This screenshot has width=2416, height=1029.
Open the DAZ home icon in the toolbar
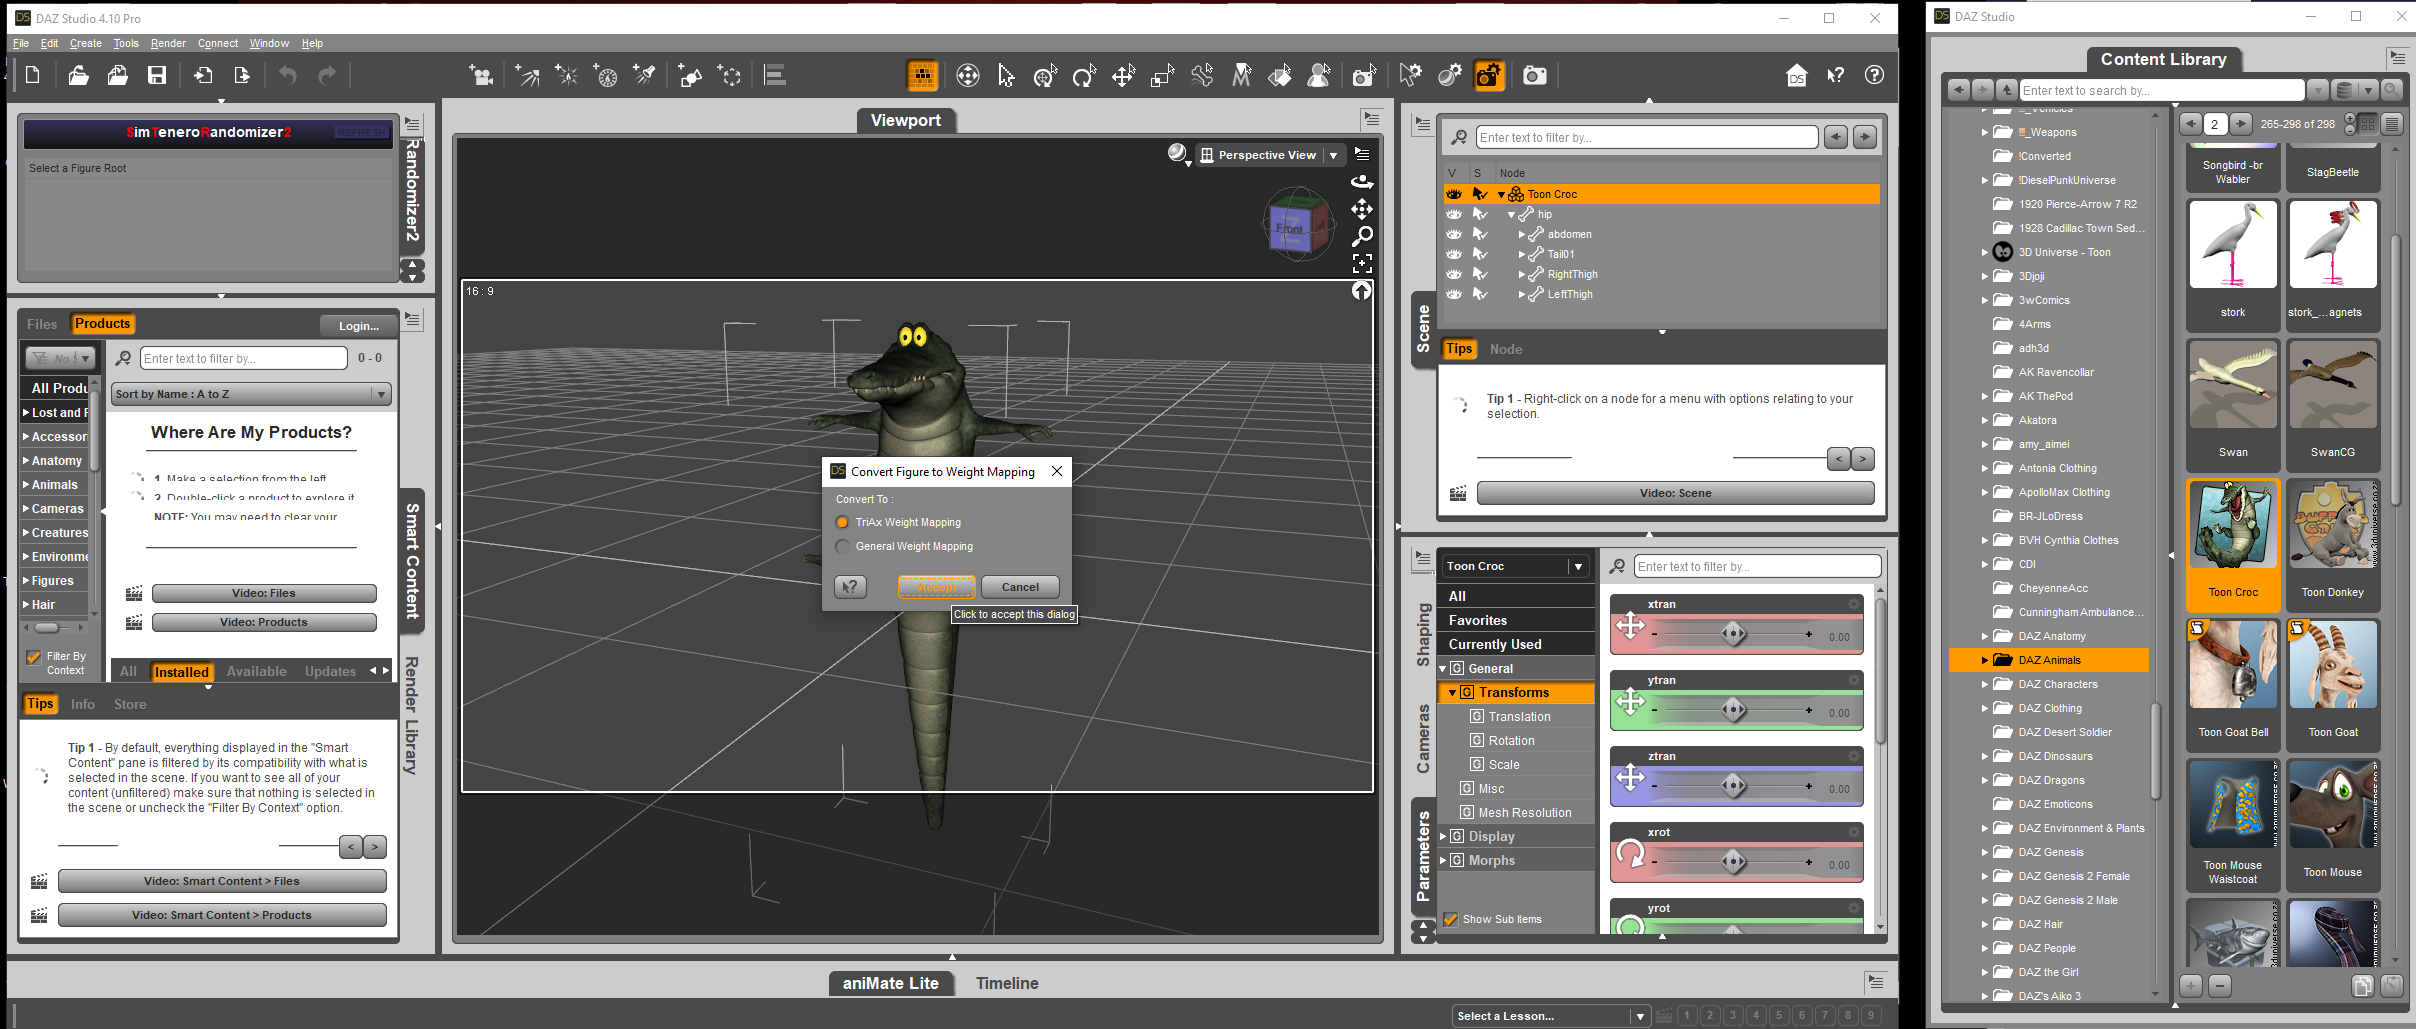(x=1797, y=75)
